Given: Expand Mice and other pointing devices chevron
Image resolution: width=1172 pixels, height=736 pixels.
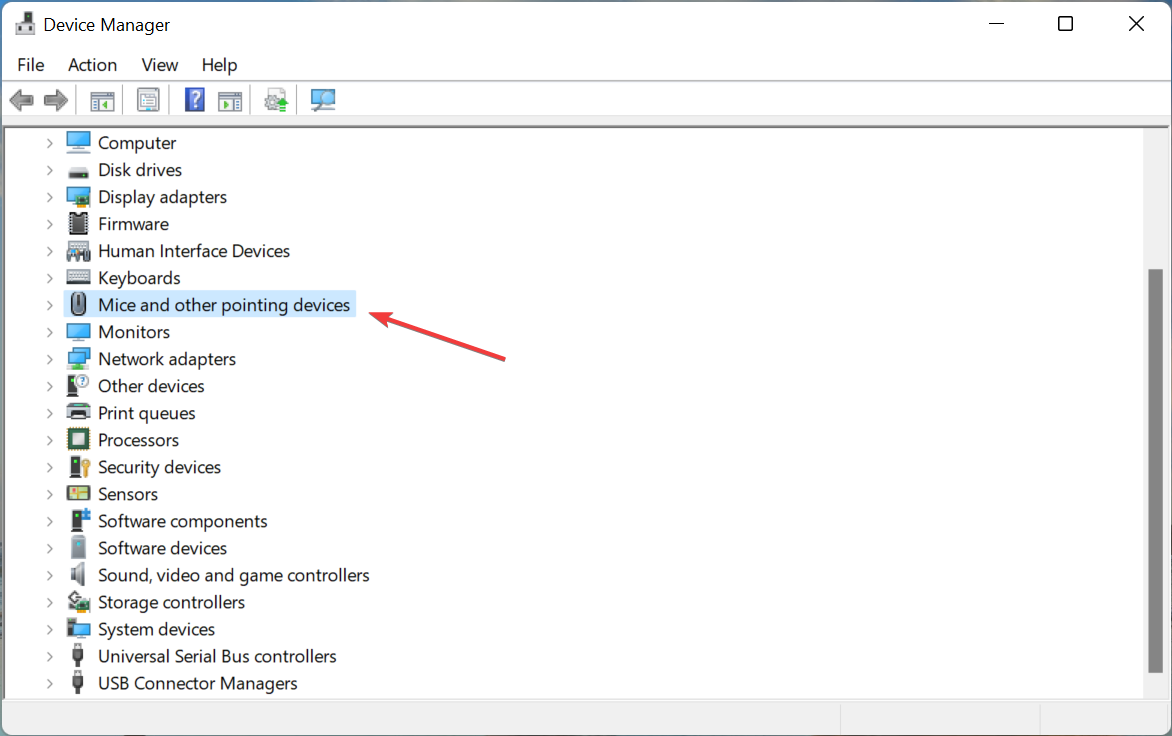Looking at the screenshot, I should point(49,305).
